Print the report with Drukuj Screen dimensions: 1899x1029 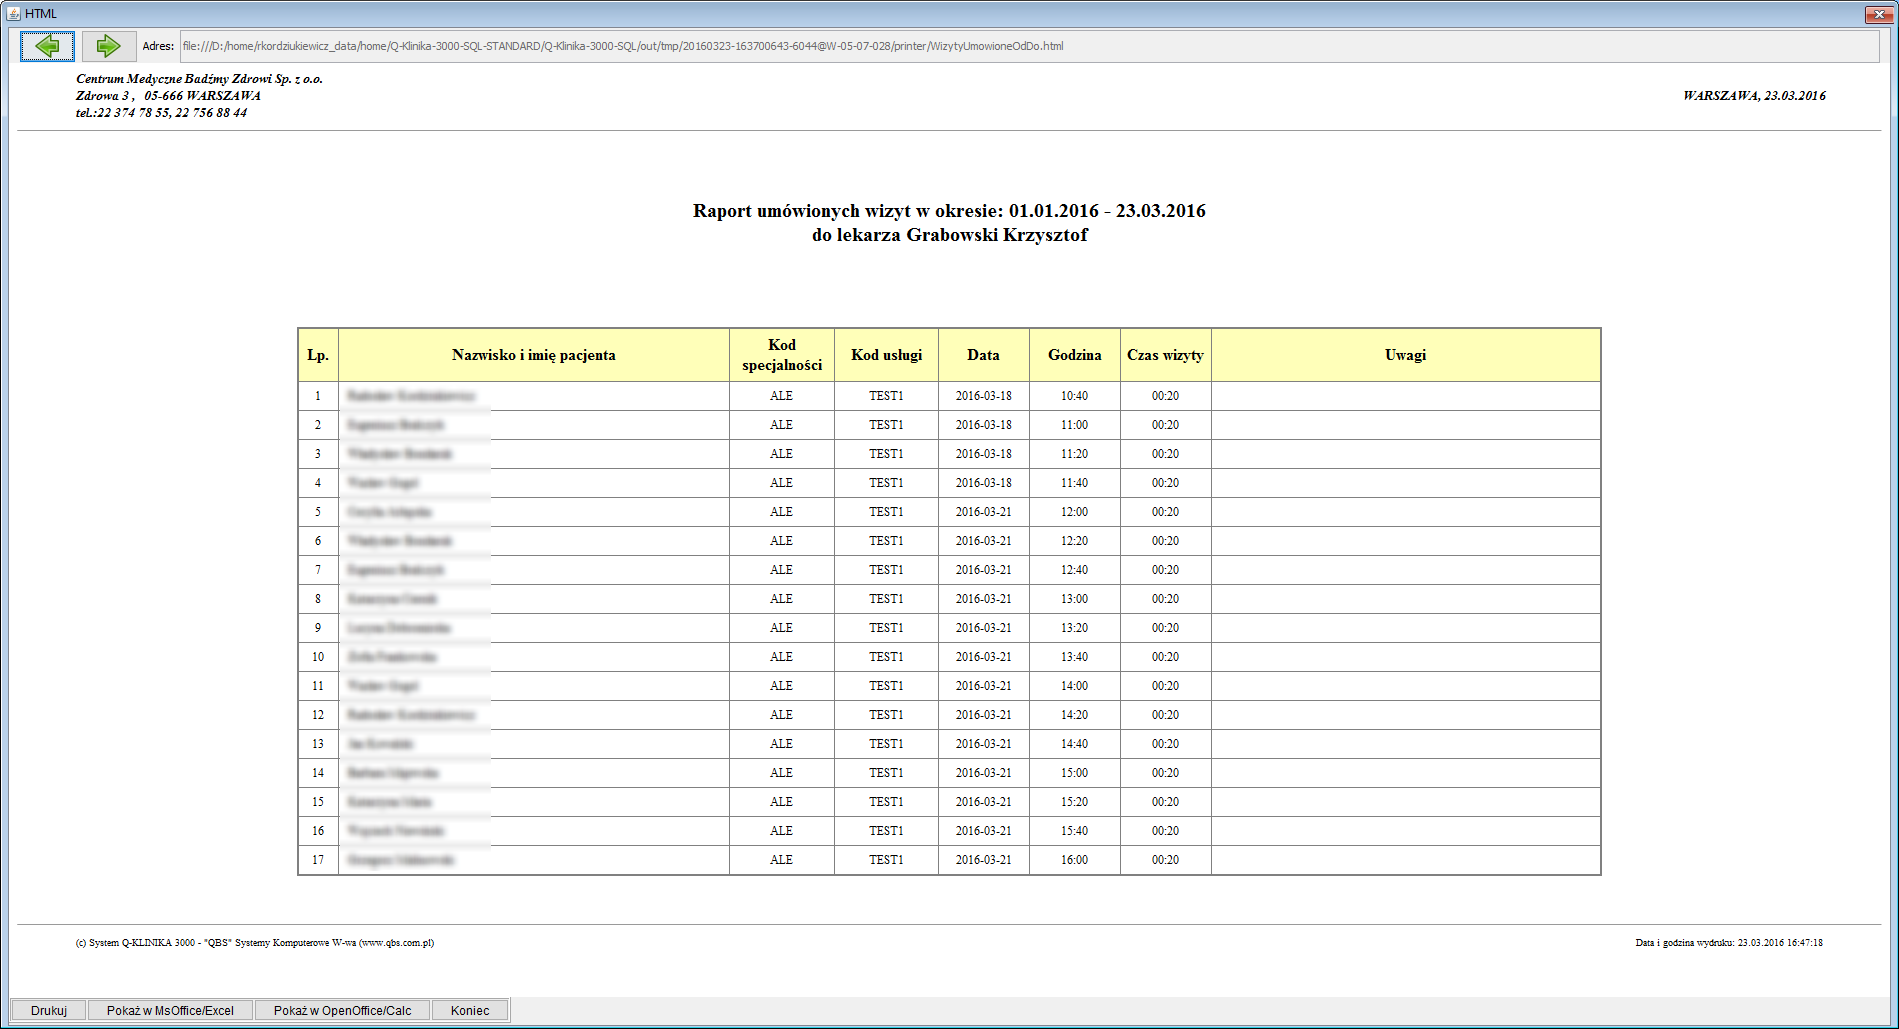(49, 1010)
